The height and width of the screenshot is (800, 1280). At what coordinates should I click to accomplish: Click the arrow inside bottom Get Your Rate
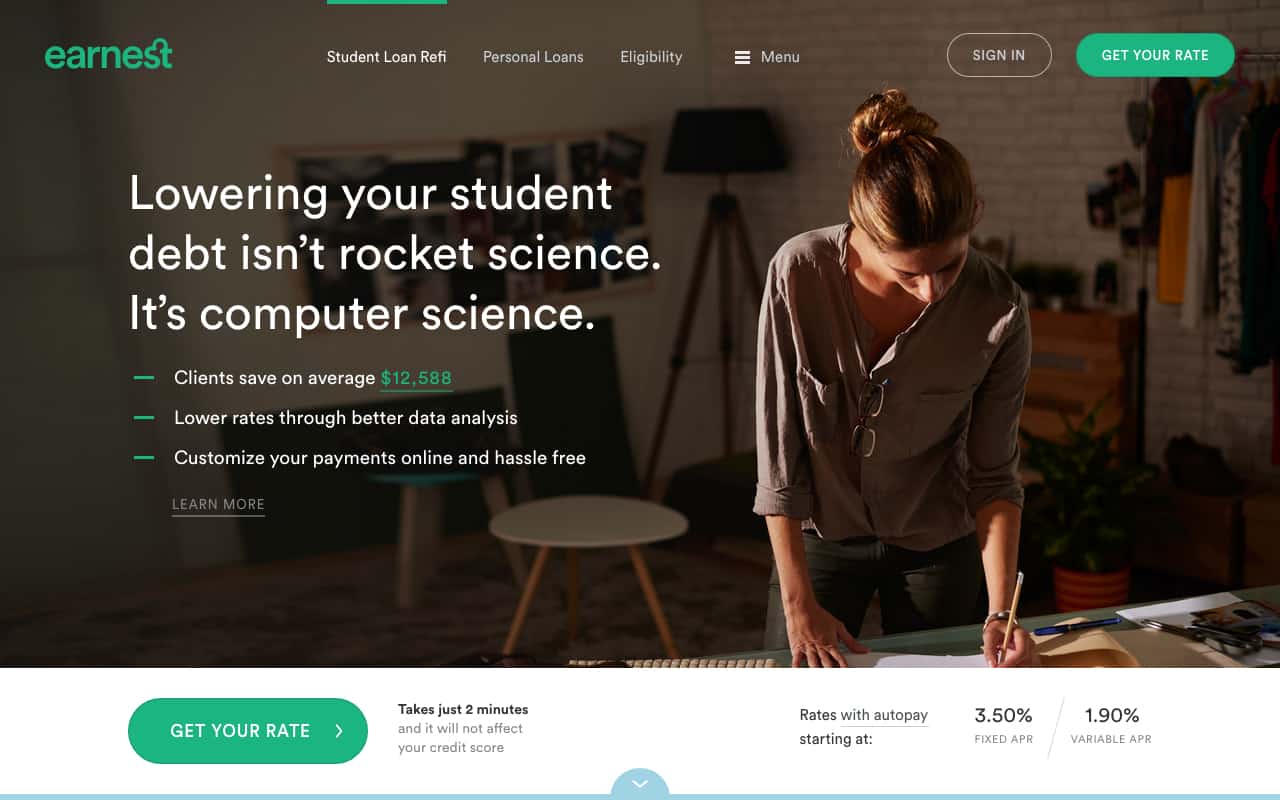coord(339,731)
